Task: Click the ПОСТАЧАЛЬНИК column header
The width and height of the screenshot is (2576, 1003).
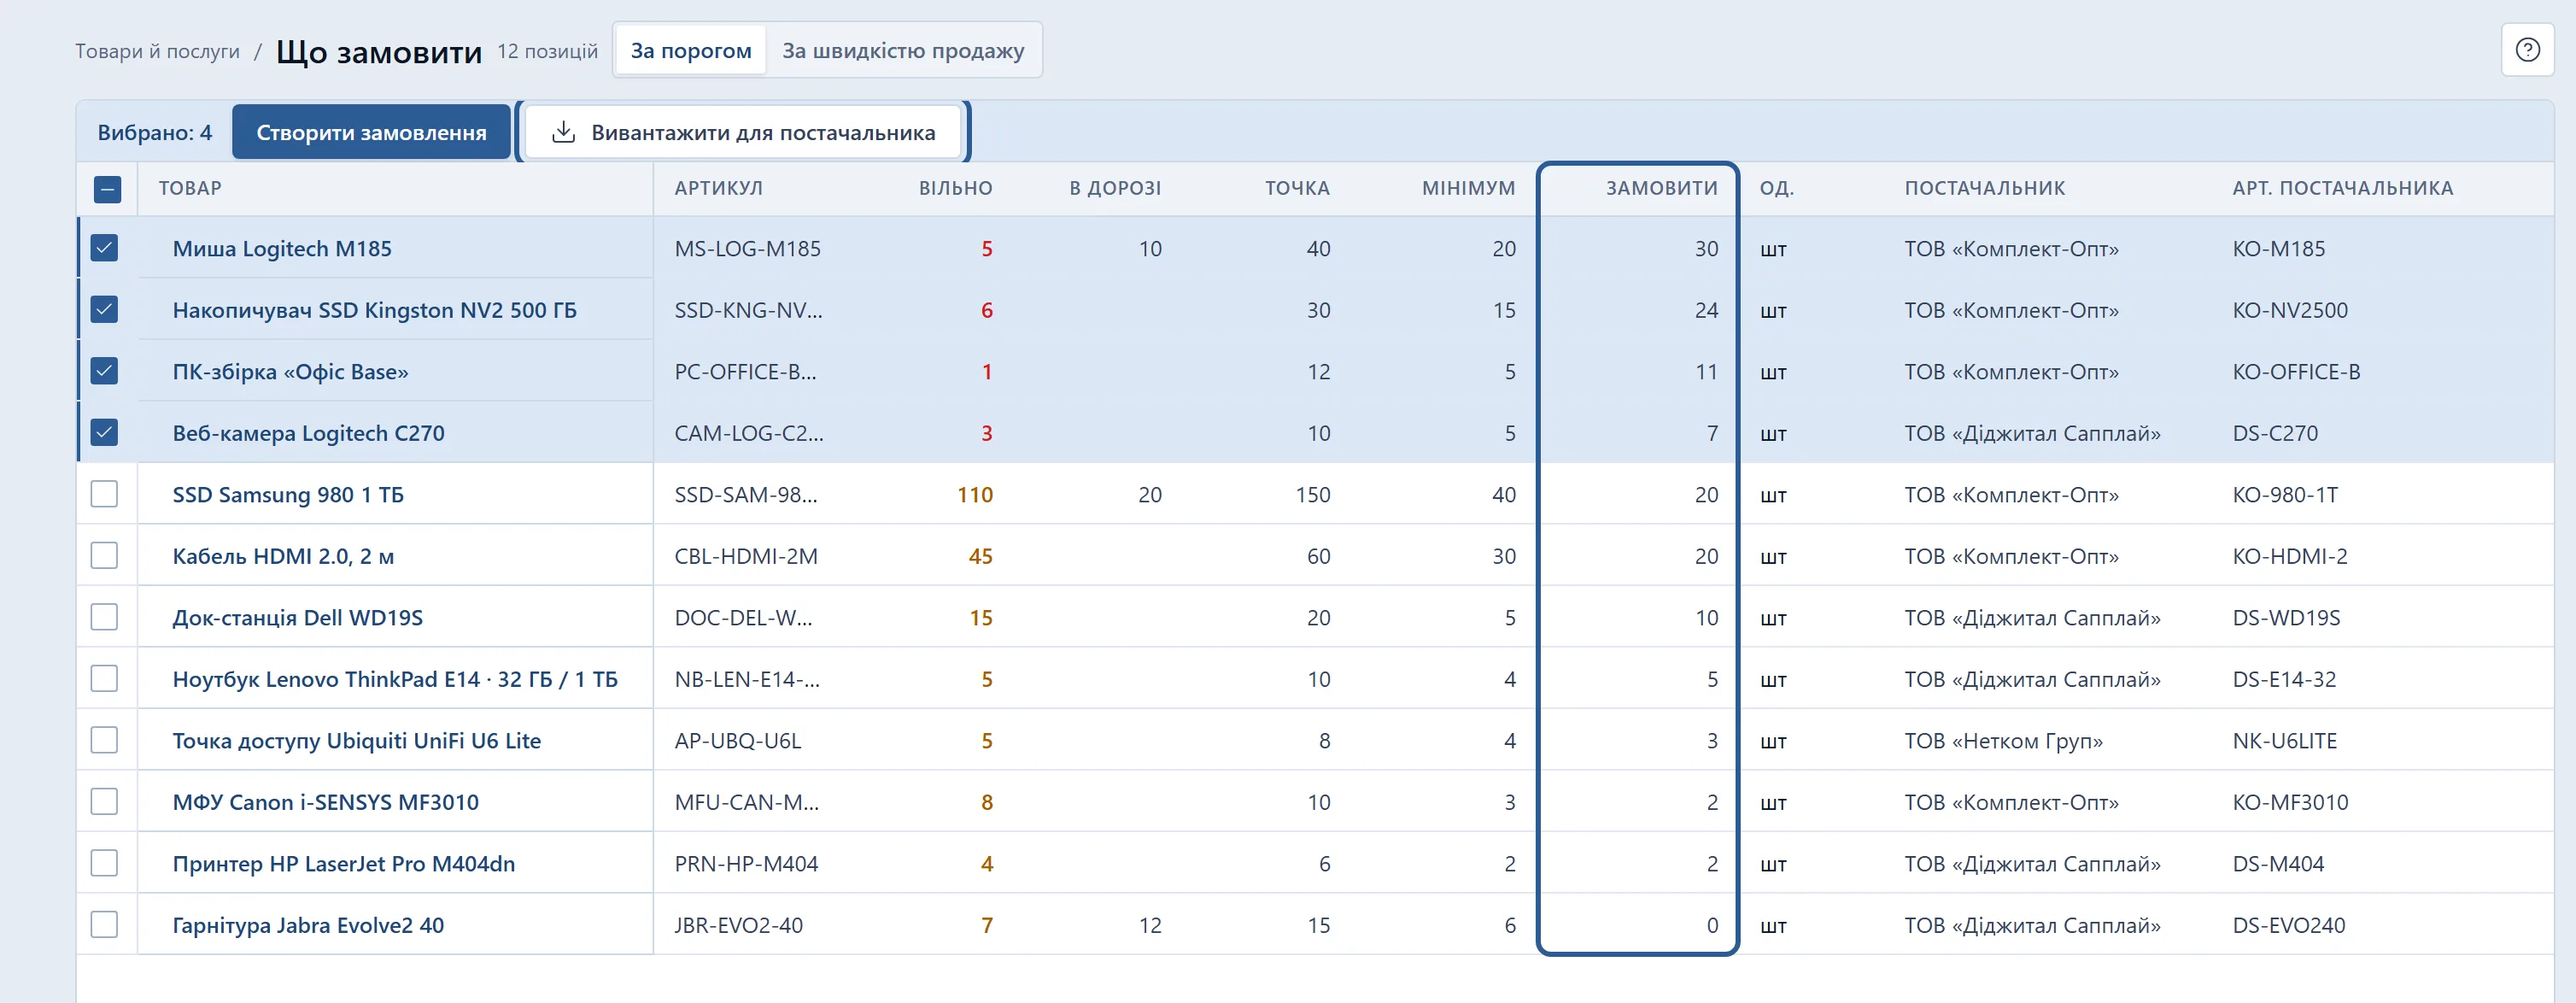Action: (x=1984, y=188)
